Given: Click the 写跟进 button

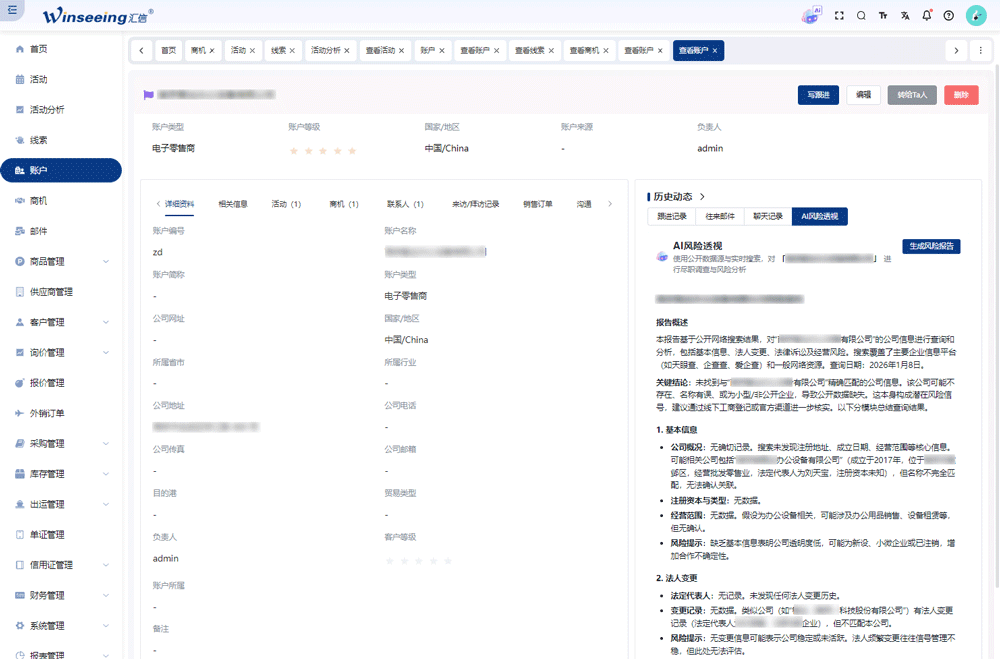Looking at the screenshot, I should pos(818,95).
